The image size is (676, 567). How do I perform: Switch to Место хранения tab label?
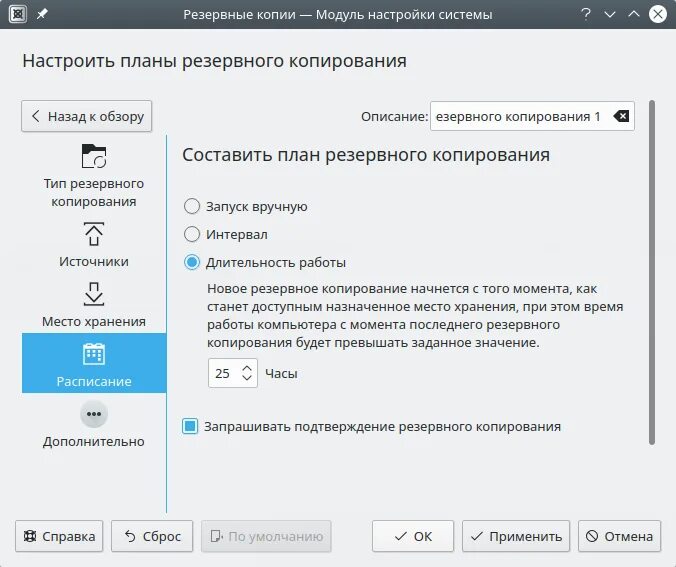coord(94,321)
